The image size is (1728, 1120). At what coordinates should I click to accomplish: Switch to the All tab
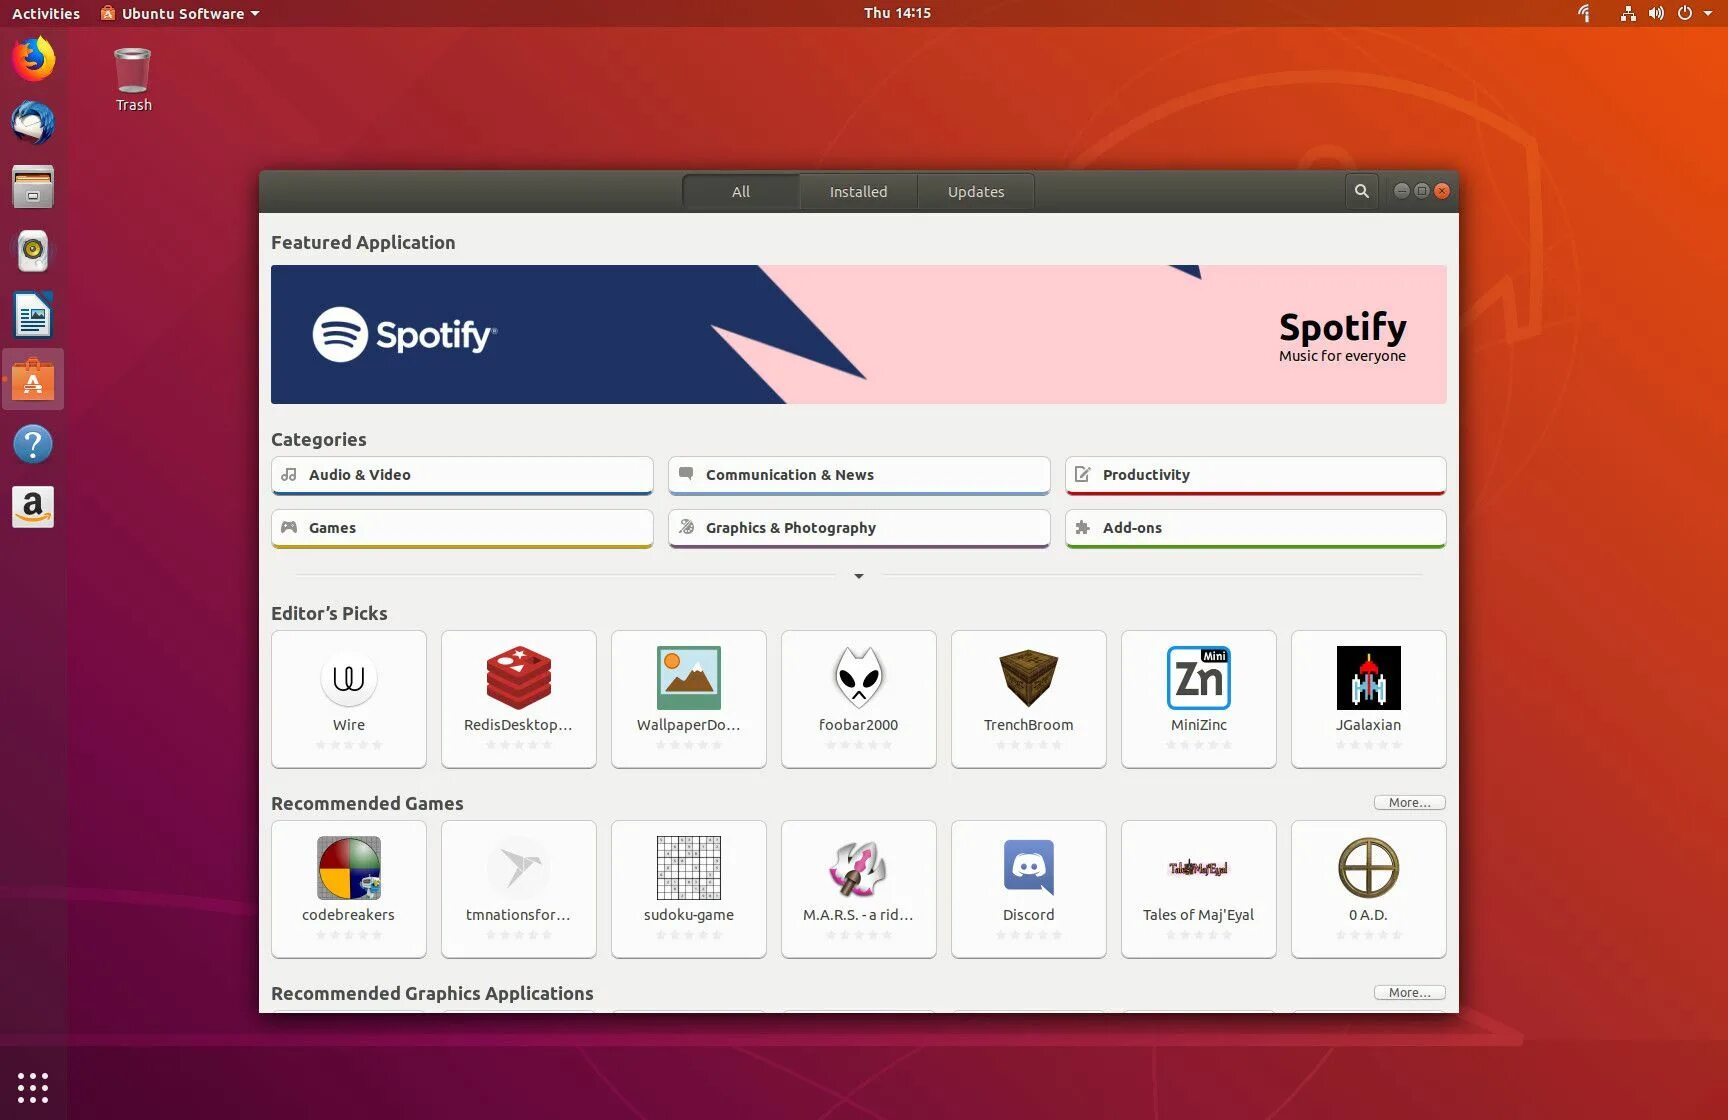point(740,191)
